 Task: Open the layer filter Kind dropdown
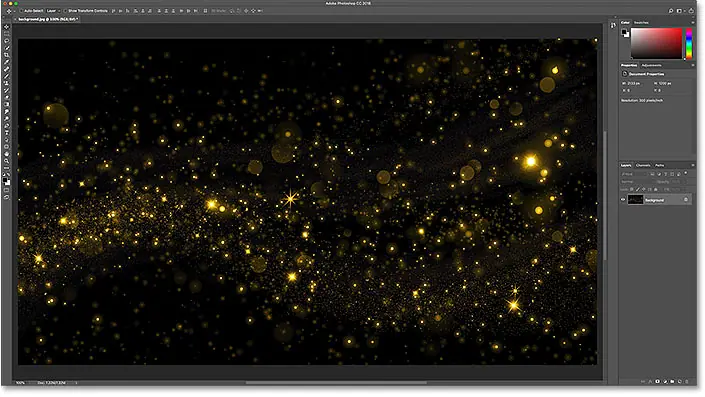pyautogui.click(x=634, y=174)
